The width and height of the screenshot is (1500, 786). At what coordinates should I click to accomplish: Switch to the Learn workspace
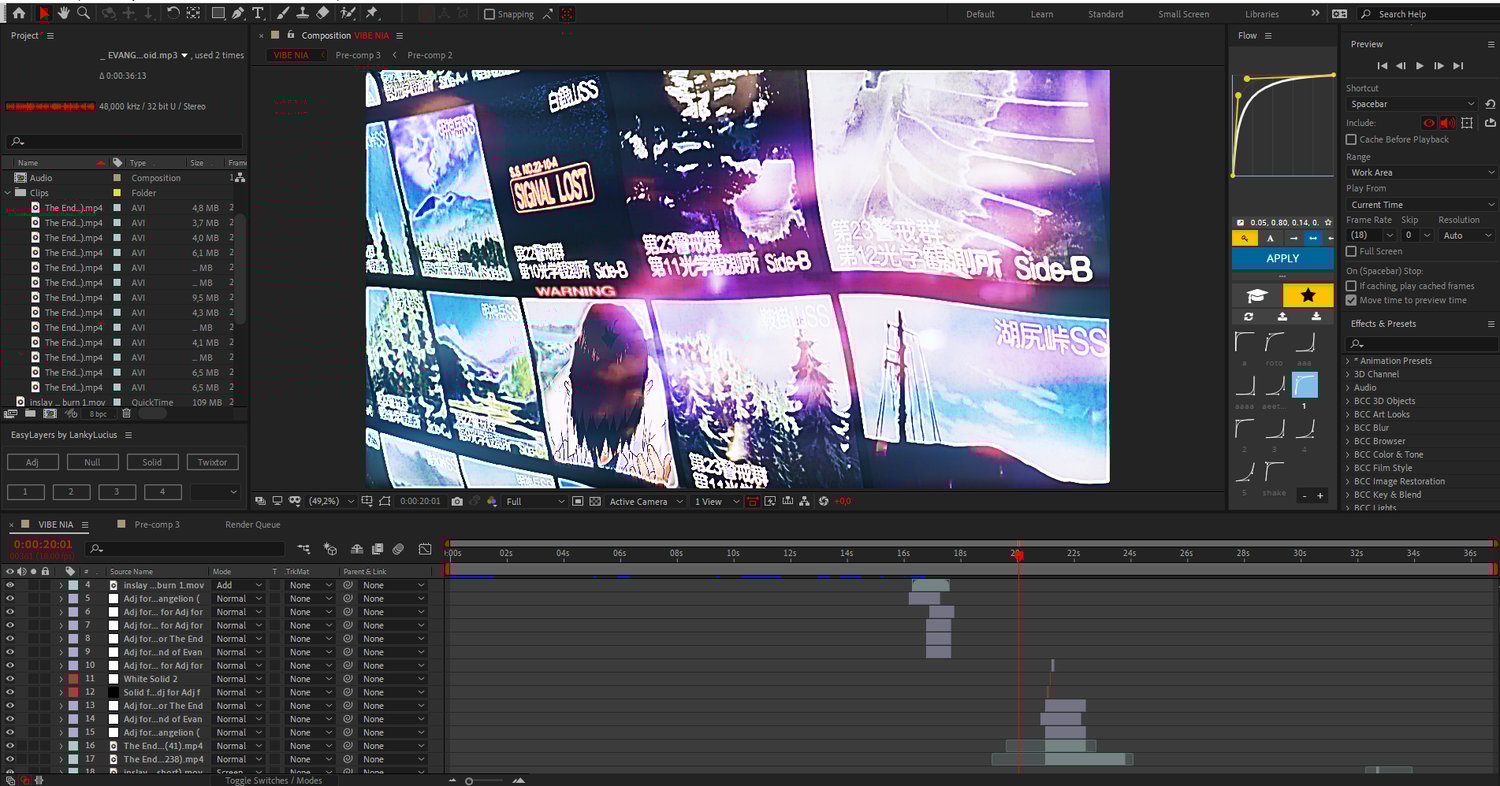[1042, 14]
